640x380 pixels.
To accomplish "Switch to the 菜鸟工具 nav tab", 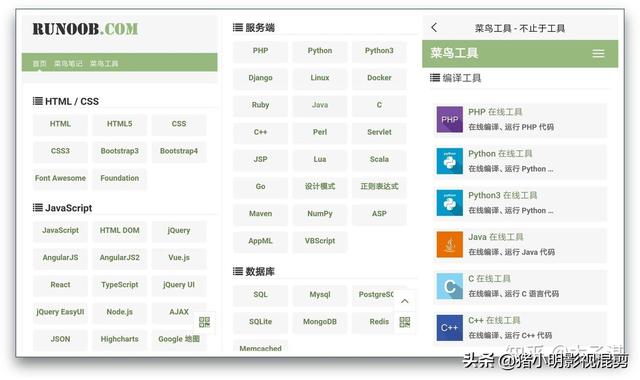I will (x=104, y=63).
